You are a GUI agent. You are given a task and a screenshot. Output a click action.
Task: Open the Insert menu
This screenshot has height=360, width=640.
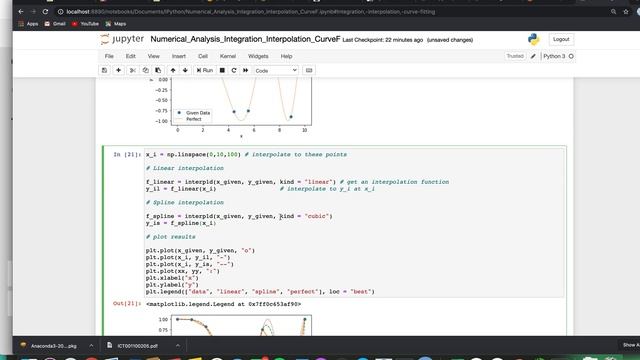pyautogui.click(x=179, y=56)
